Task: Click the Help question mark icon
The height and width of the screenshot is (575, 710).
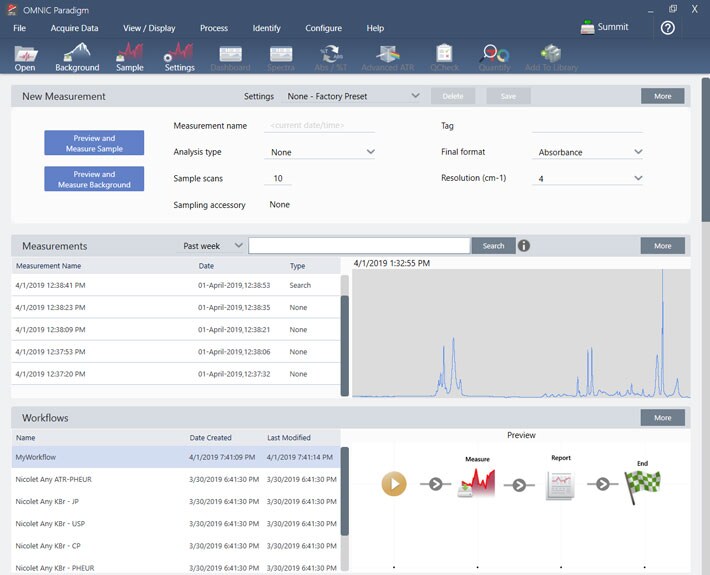Action: pyautogui.click(x=668, y=28)
